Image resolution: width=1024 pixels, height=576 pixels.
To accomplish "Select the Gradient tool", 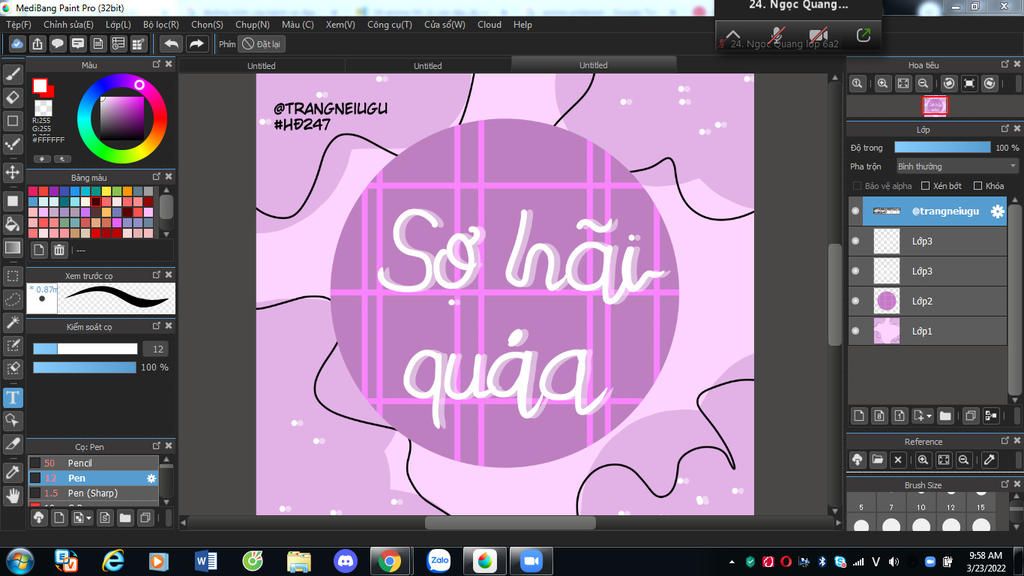I will 13,248.
